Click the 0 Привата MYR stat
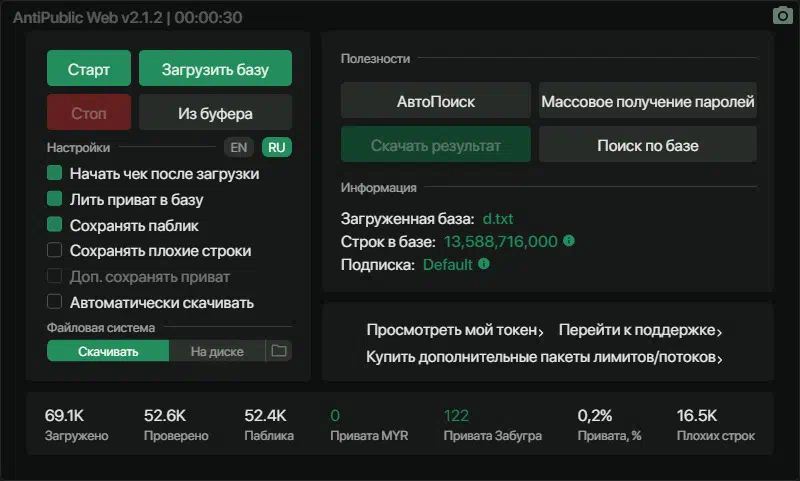 coord(369,424)
